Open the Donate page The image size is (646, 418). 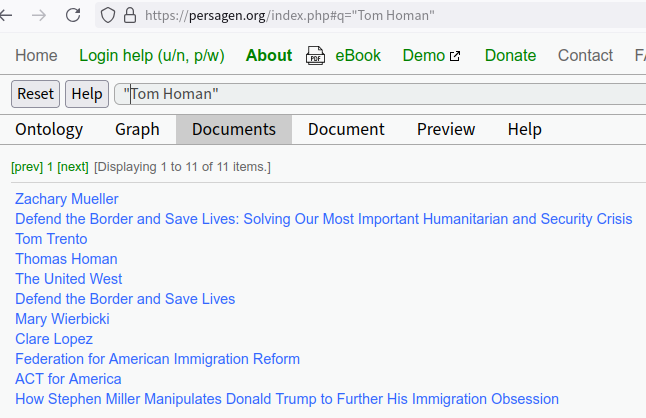coord(510,56)
